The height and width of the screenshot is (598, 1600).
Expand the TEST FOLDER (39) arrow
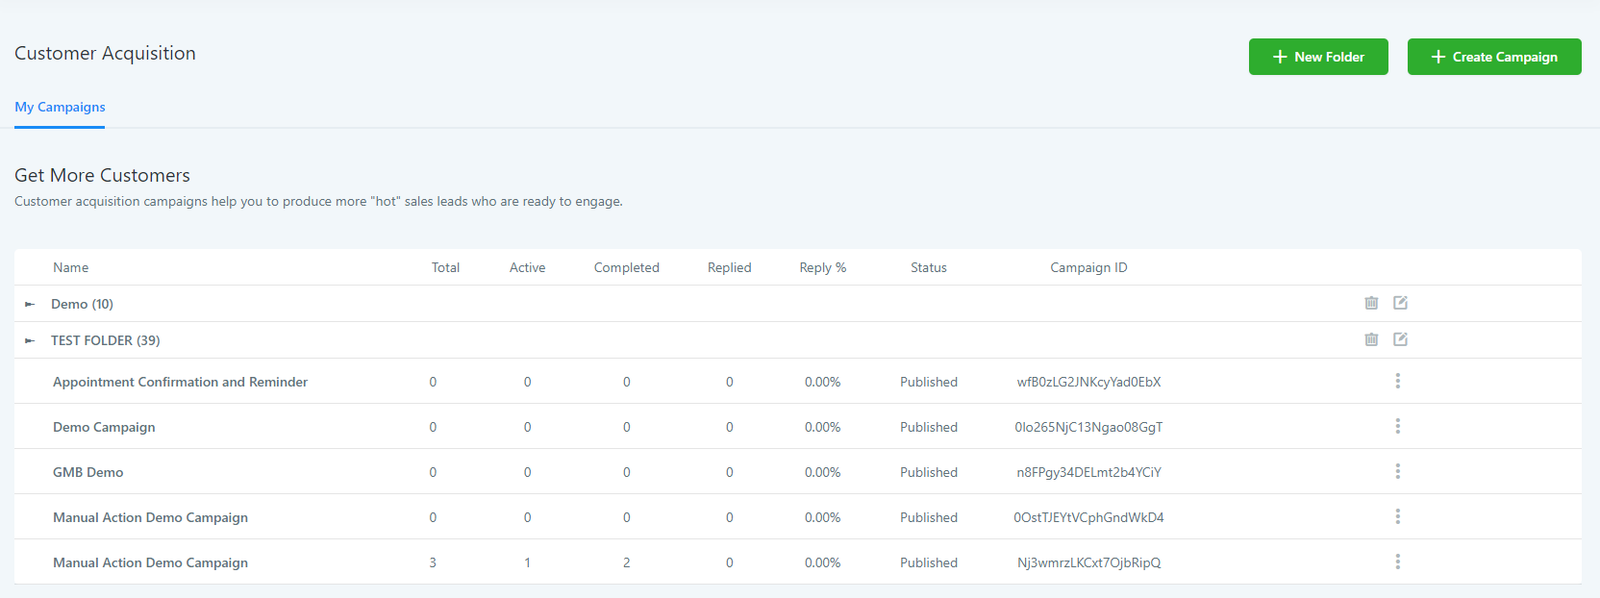[x=30, y=341]
